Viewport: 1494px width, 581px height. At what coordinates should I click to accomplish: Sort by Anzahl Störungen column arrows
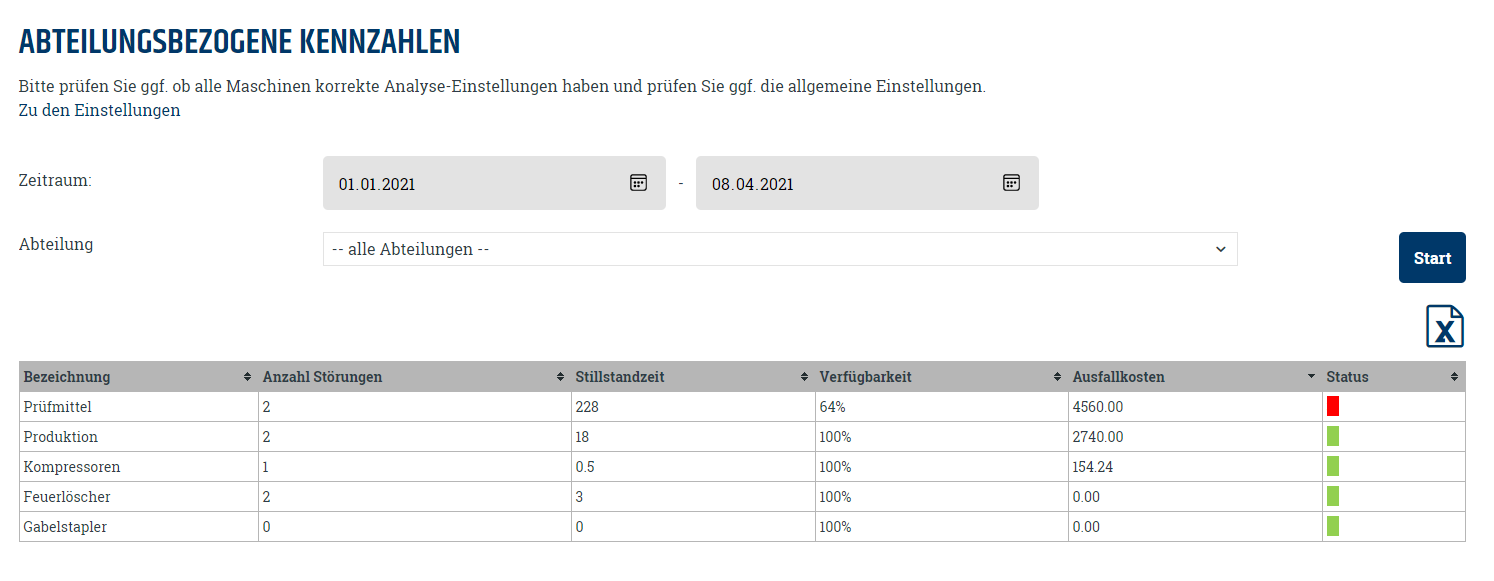[560, 377]
